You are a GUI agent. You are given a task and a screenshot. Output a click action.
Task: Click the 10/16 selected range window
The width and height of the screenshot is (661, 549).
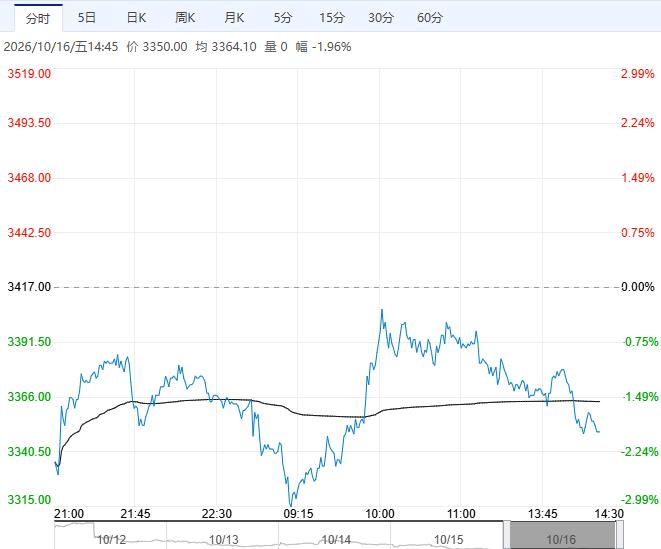coord(563,536)
